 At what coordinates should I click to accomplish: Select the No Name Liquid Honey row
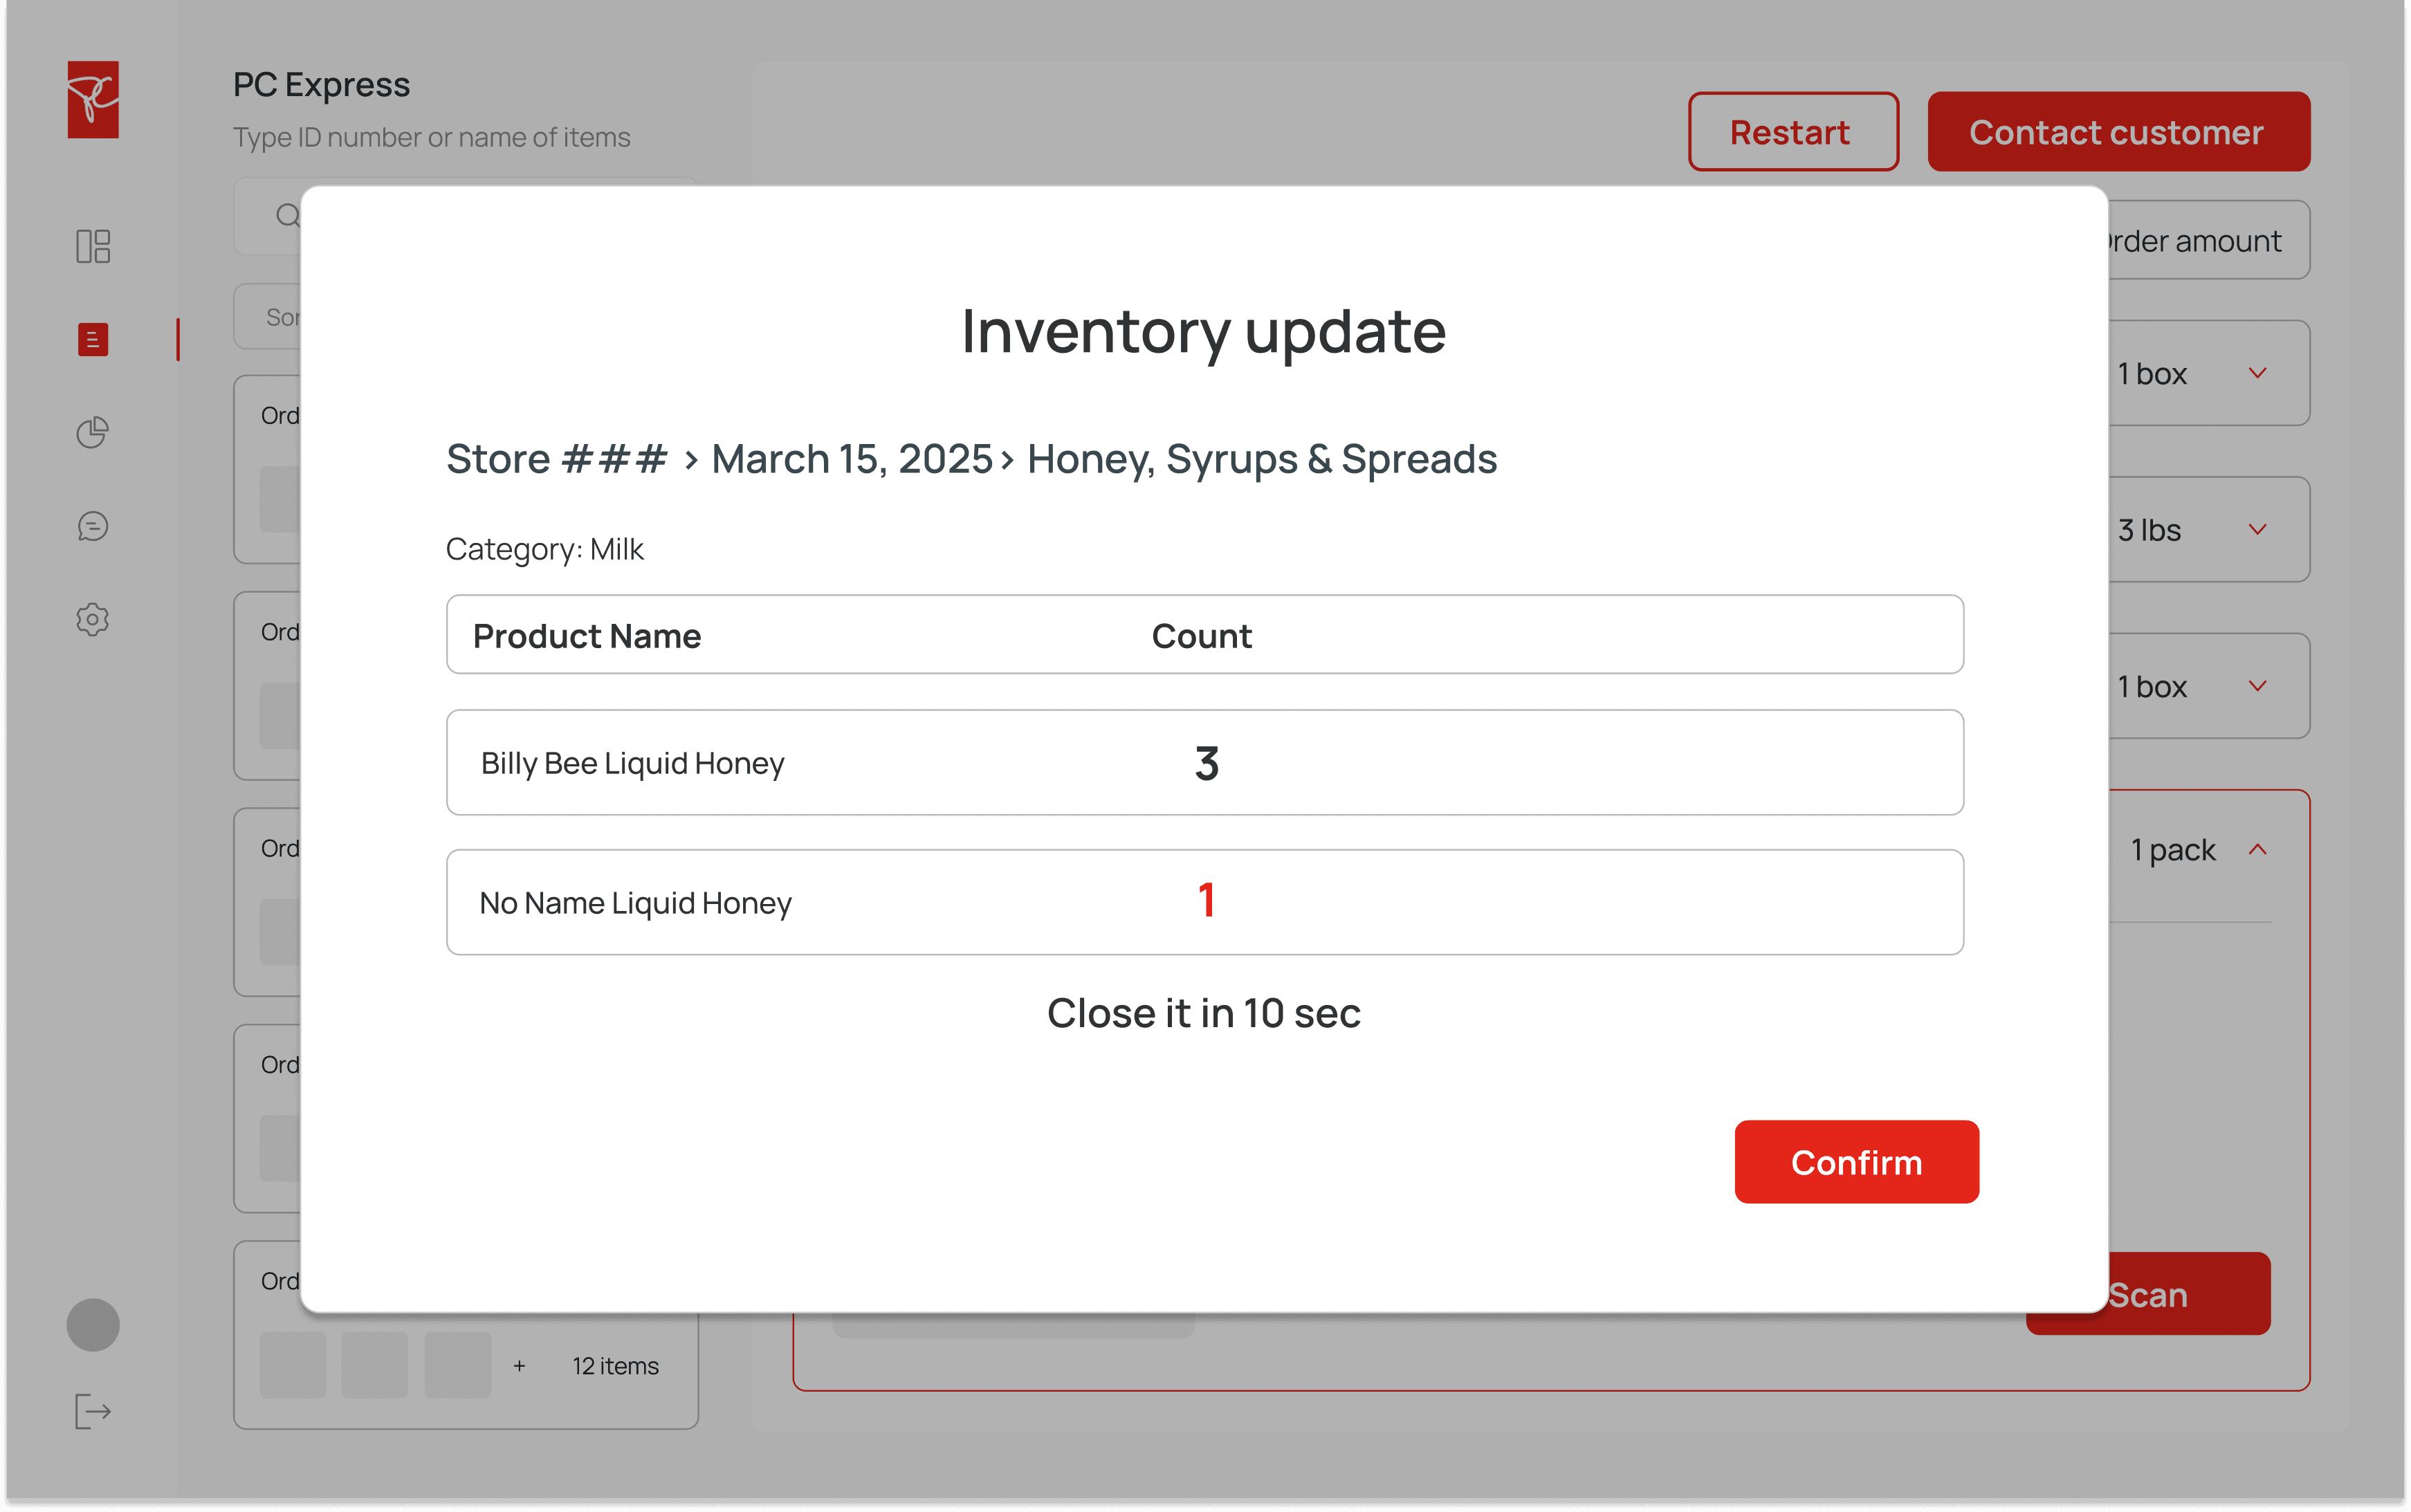pyautogui.click(x=1204, y=902)
